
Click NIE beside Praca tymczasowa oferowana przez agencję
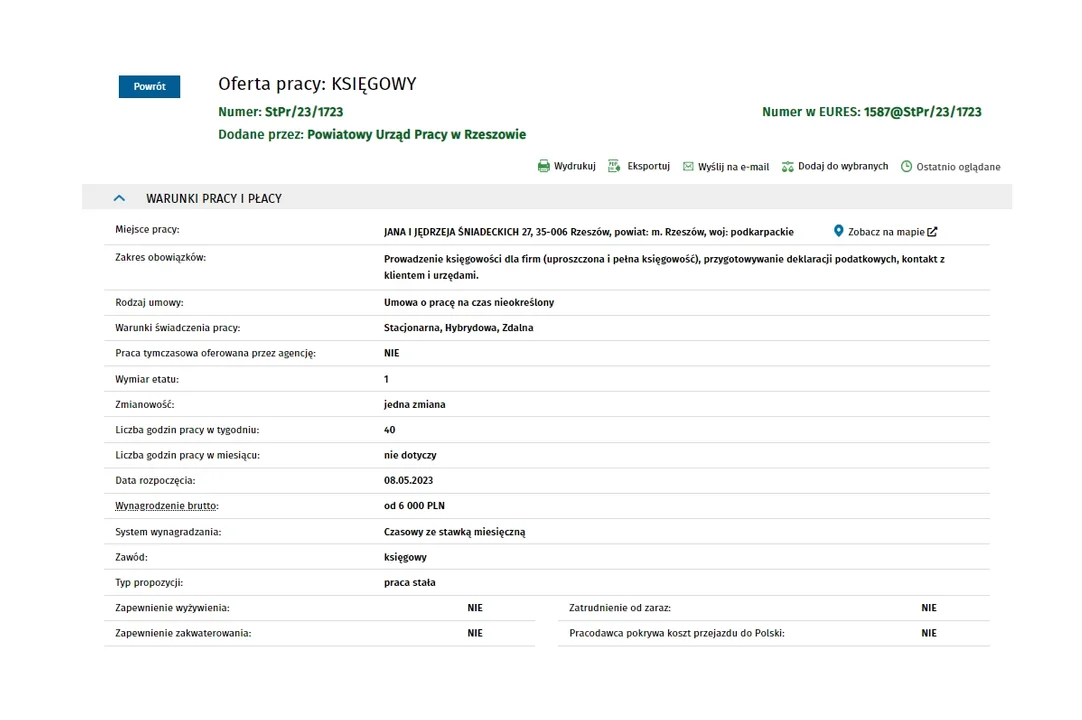click(391, 353)
